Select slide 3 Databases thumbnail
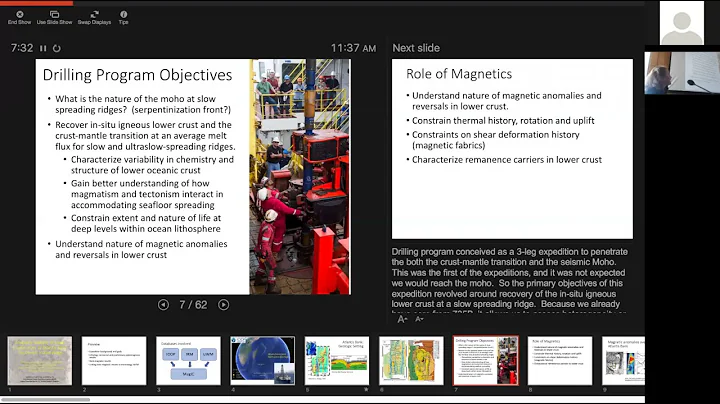This screenshot has height=404, width=720. [x=188, y=361]
